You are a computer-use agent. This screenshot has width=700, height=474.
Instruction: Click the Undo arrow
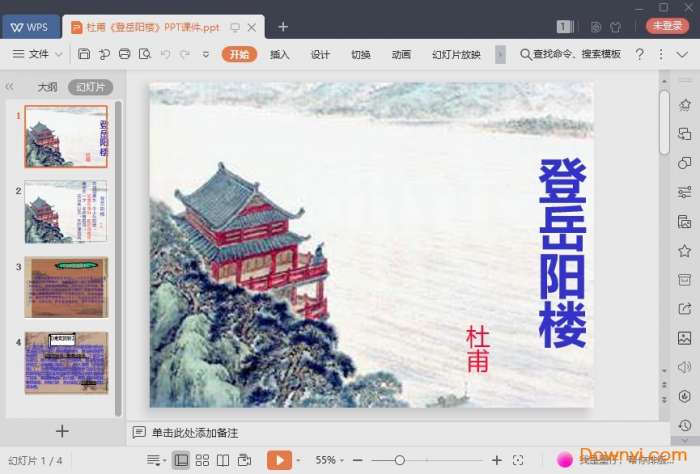(165, 54)
